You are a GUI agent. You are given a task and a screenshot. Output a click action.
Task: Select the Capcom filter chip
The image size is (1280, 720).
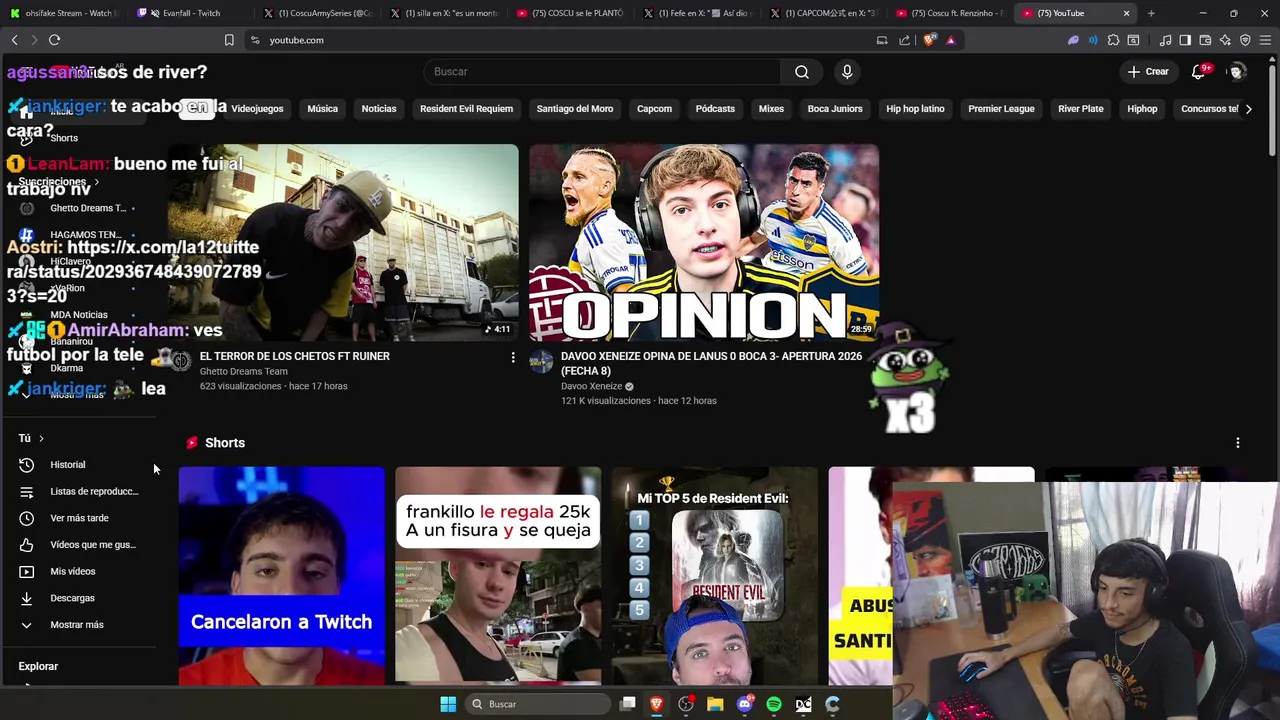[x=654, y=109]
